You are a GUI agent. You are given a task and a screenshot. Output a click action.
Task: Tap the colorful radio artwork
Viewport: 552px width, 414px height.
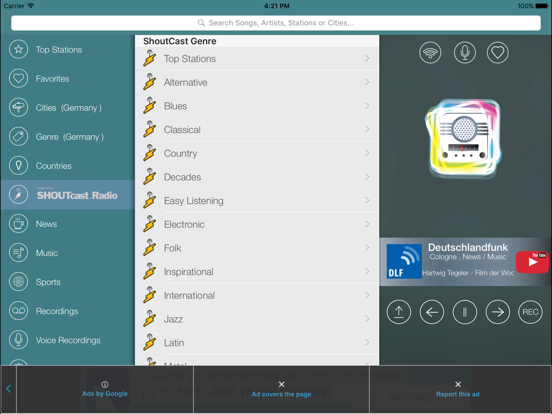(x=463, y=138)
